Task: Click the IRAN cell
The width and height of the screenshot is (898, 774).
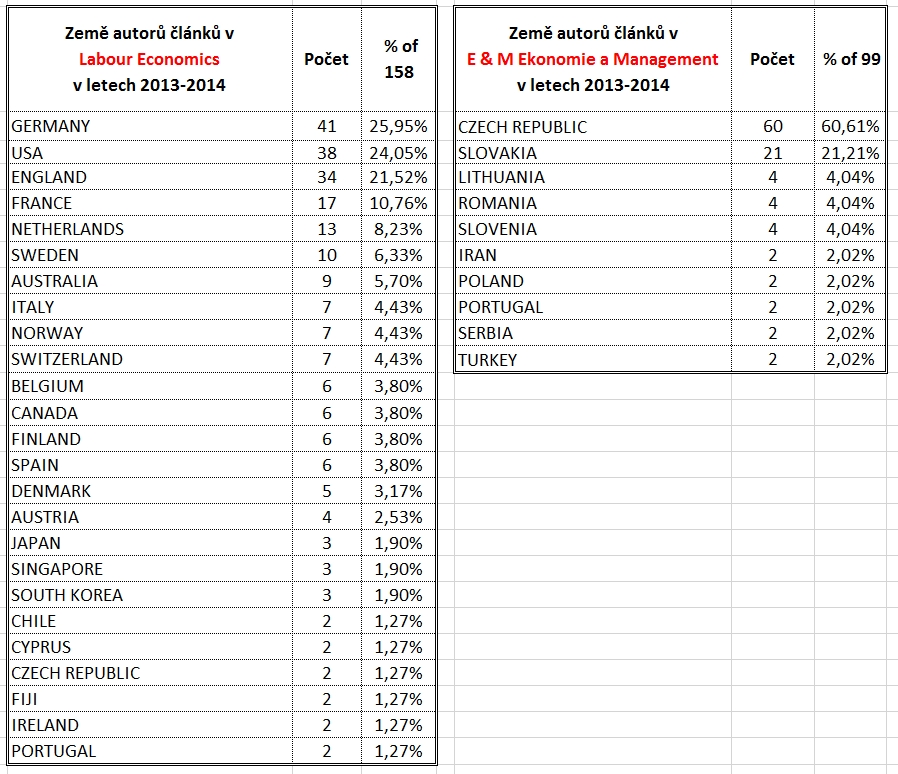Action: 478,255
